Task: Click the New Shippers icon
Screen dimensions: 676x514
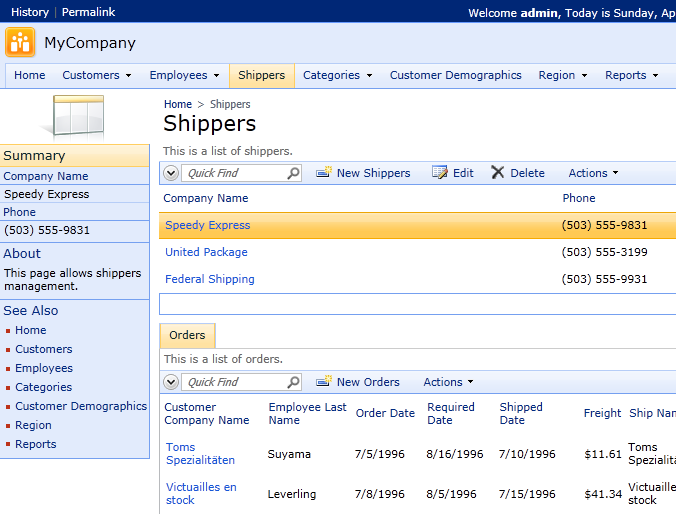Action: (324, 172)
